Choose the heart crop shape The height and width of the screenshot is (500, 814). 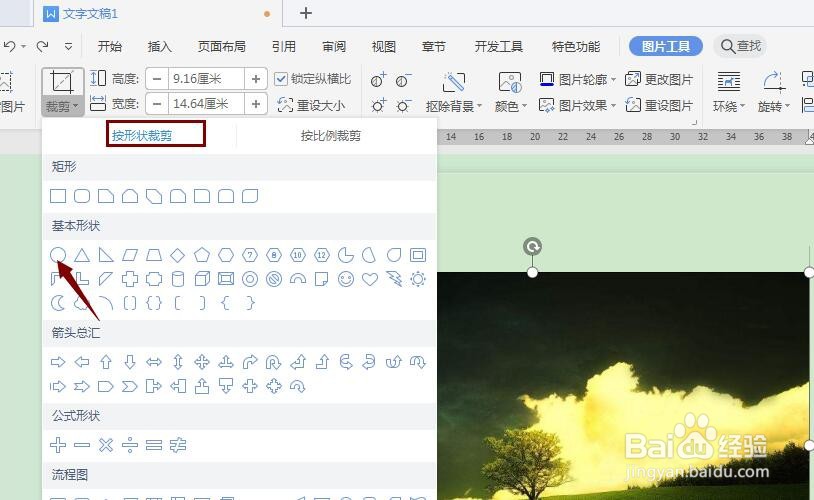[370, 279]
